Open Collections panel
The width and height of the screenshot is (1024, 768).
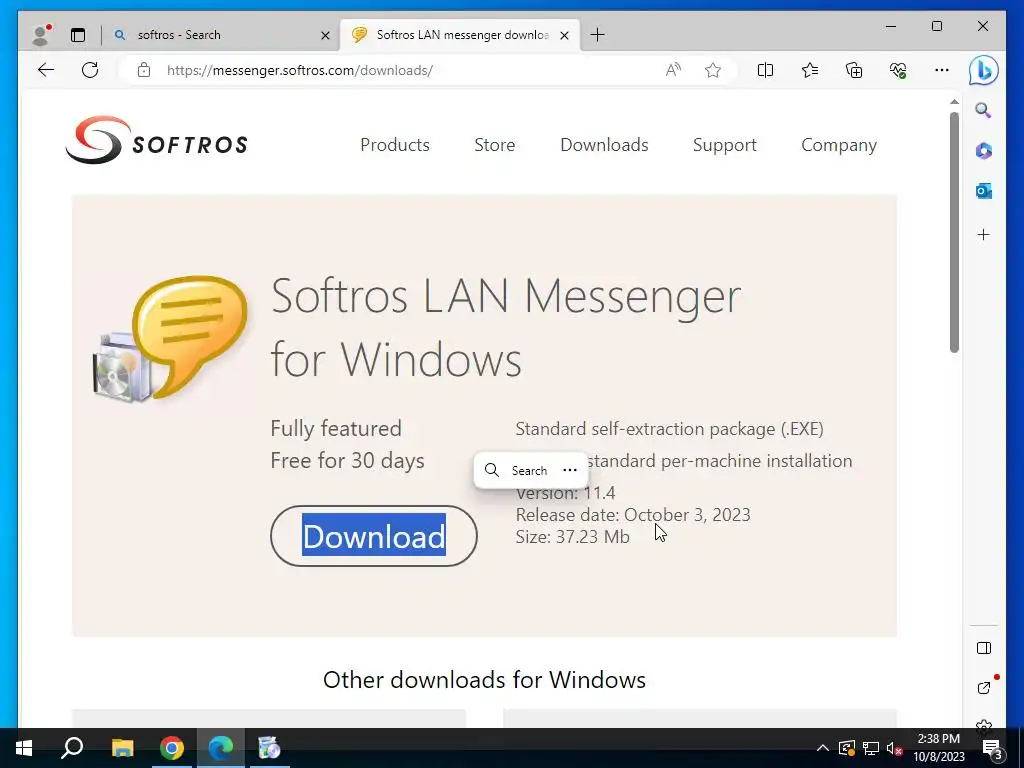click(854, 70)
